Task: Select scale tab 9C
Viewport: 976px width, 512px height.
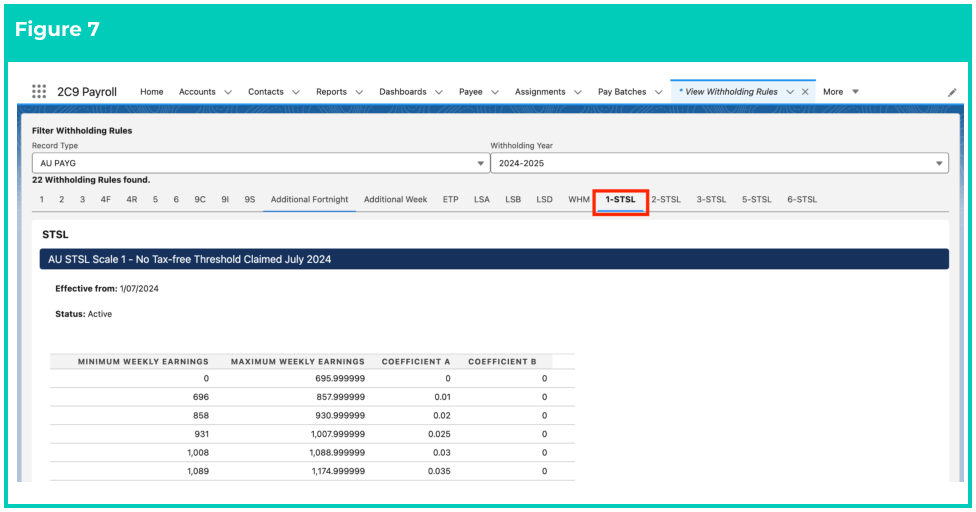Action: click(x=200, y=200)
